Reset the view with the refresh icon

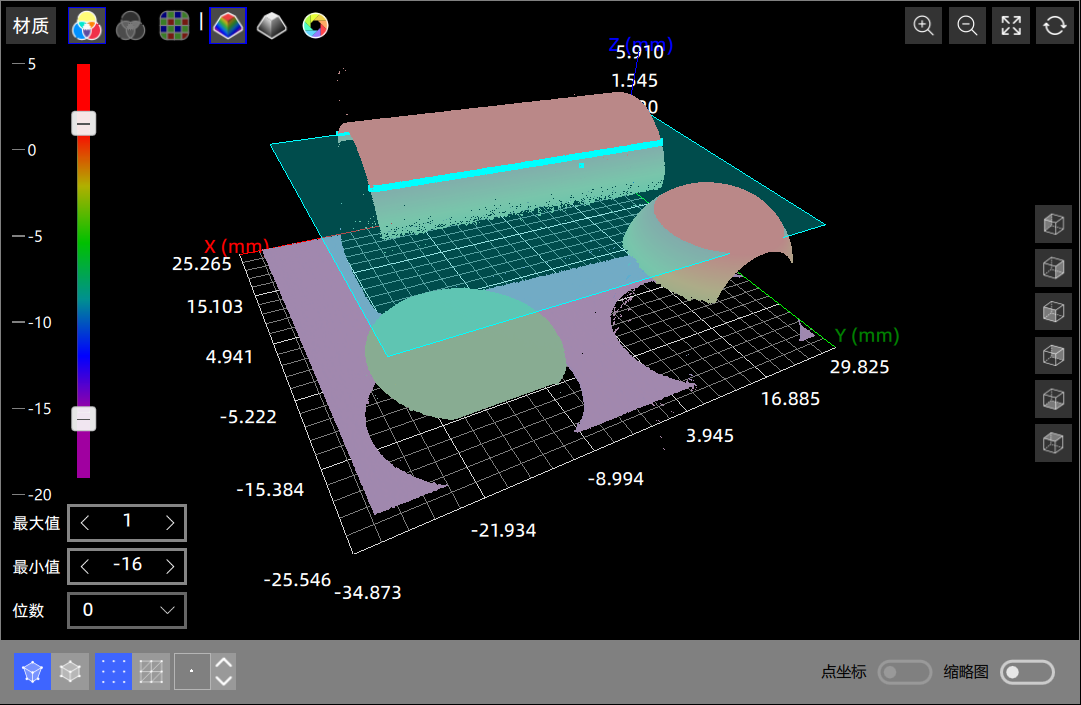click(1054, 26)
